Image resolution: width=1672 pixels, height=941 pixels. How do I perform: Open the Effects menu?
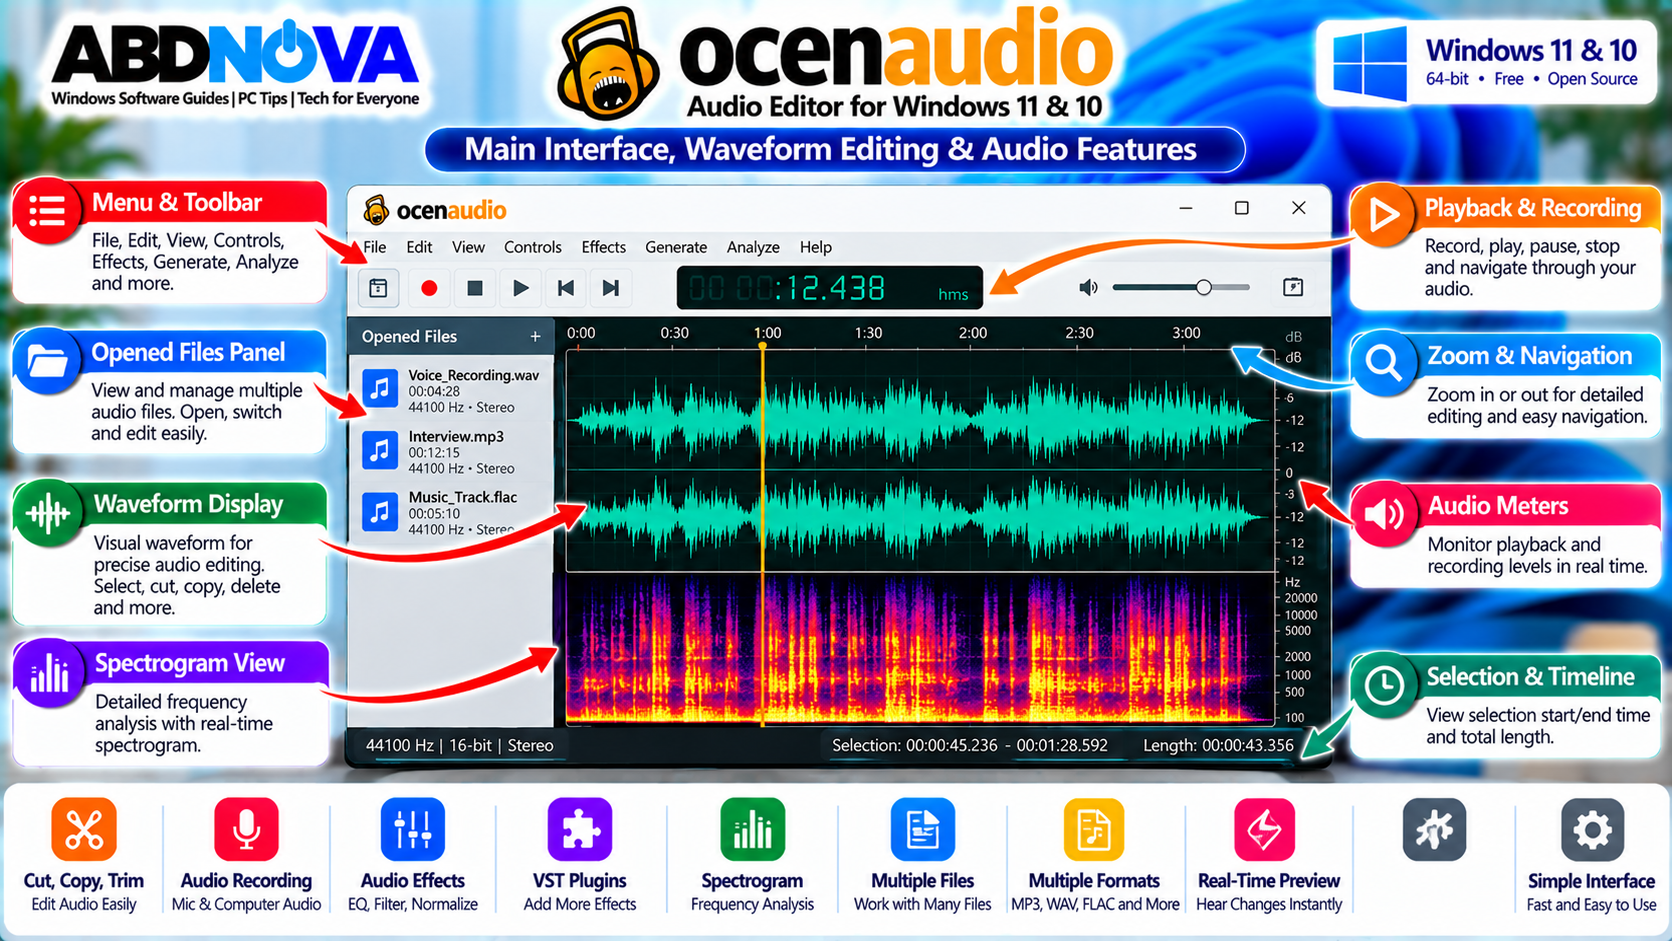[x=604, y=247]
